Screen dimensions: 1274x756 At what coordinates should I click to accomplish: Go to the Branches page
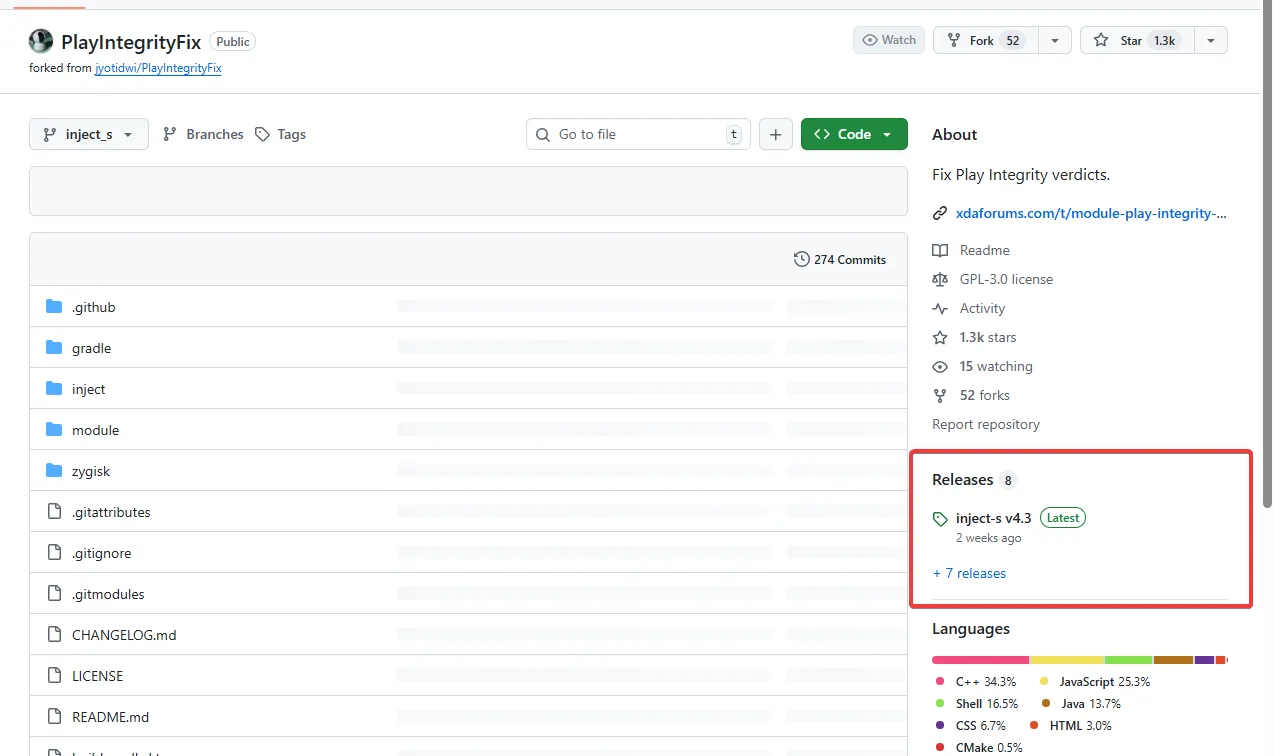[204, 134]
